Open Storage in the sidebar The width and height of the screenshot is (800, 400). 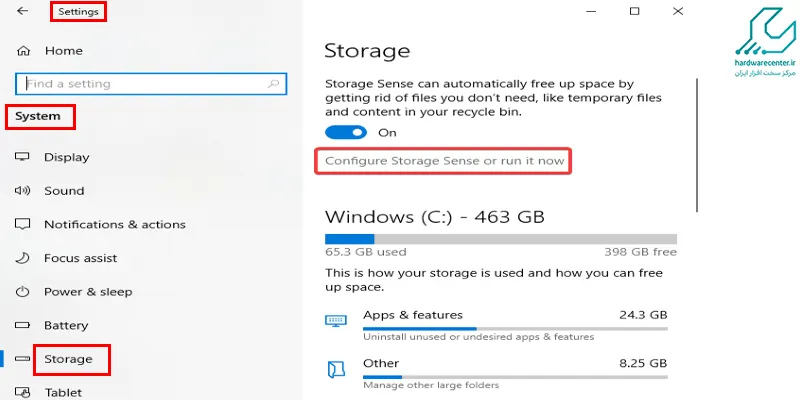pos(68,359)
